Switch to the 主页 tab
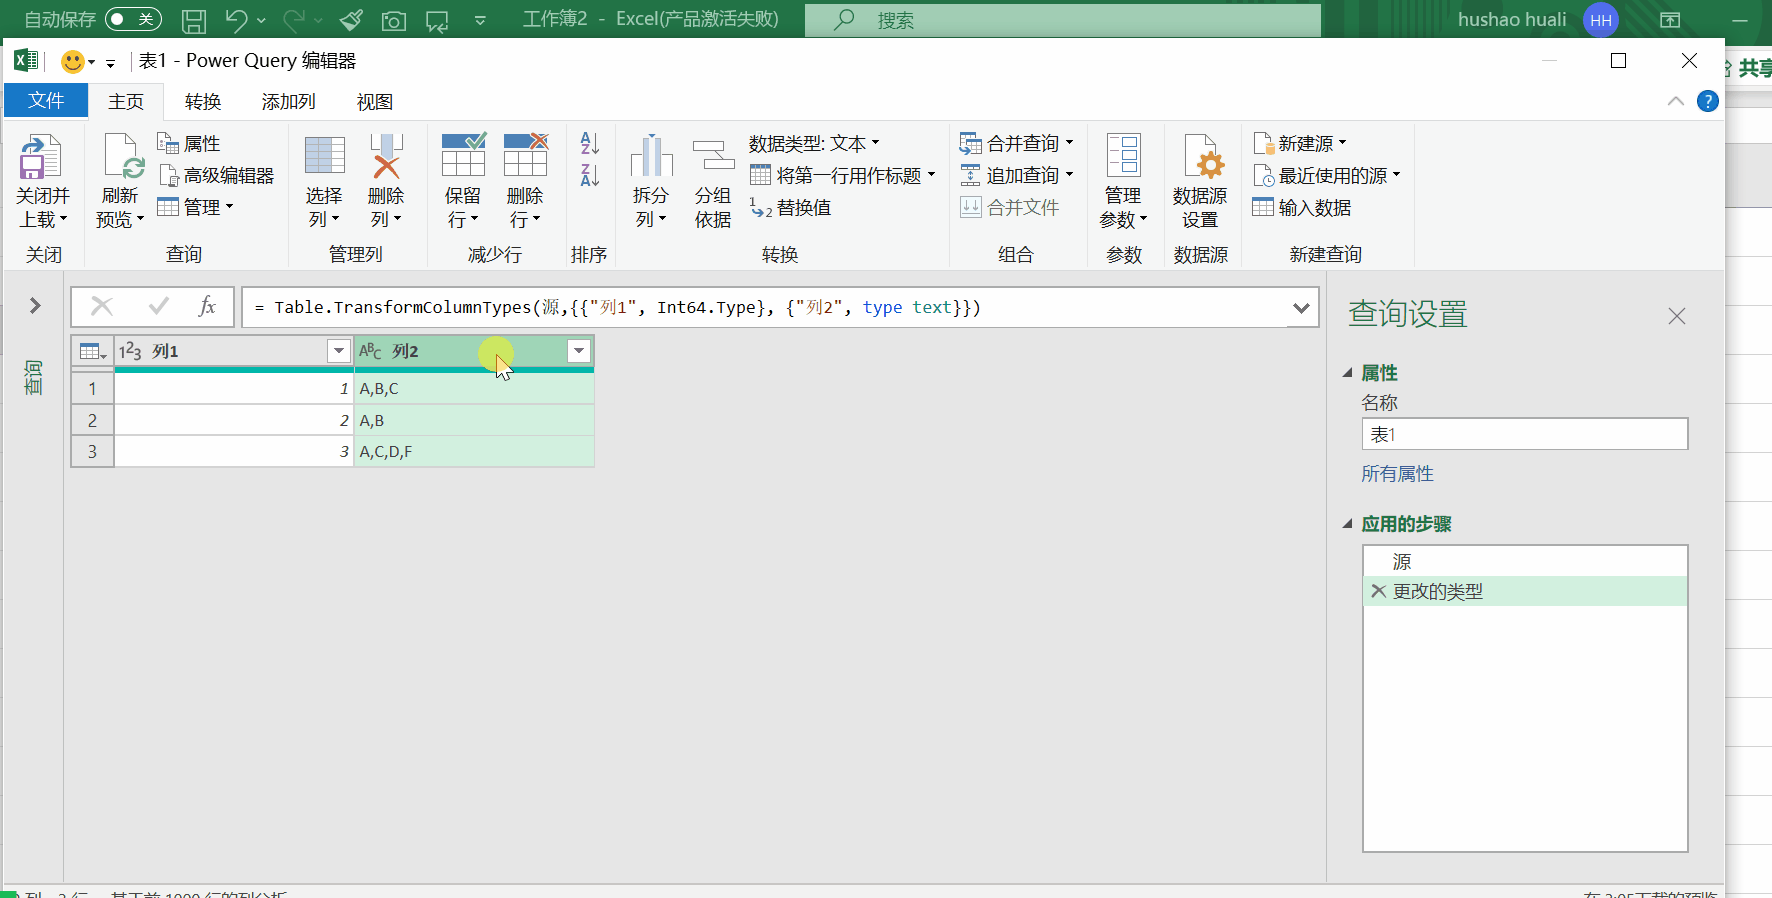 tap(126, 101)
